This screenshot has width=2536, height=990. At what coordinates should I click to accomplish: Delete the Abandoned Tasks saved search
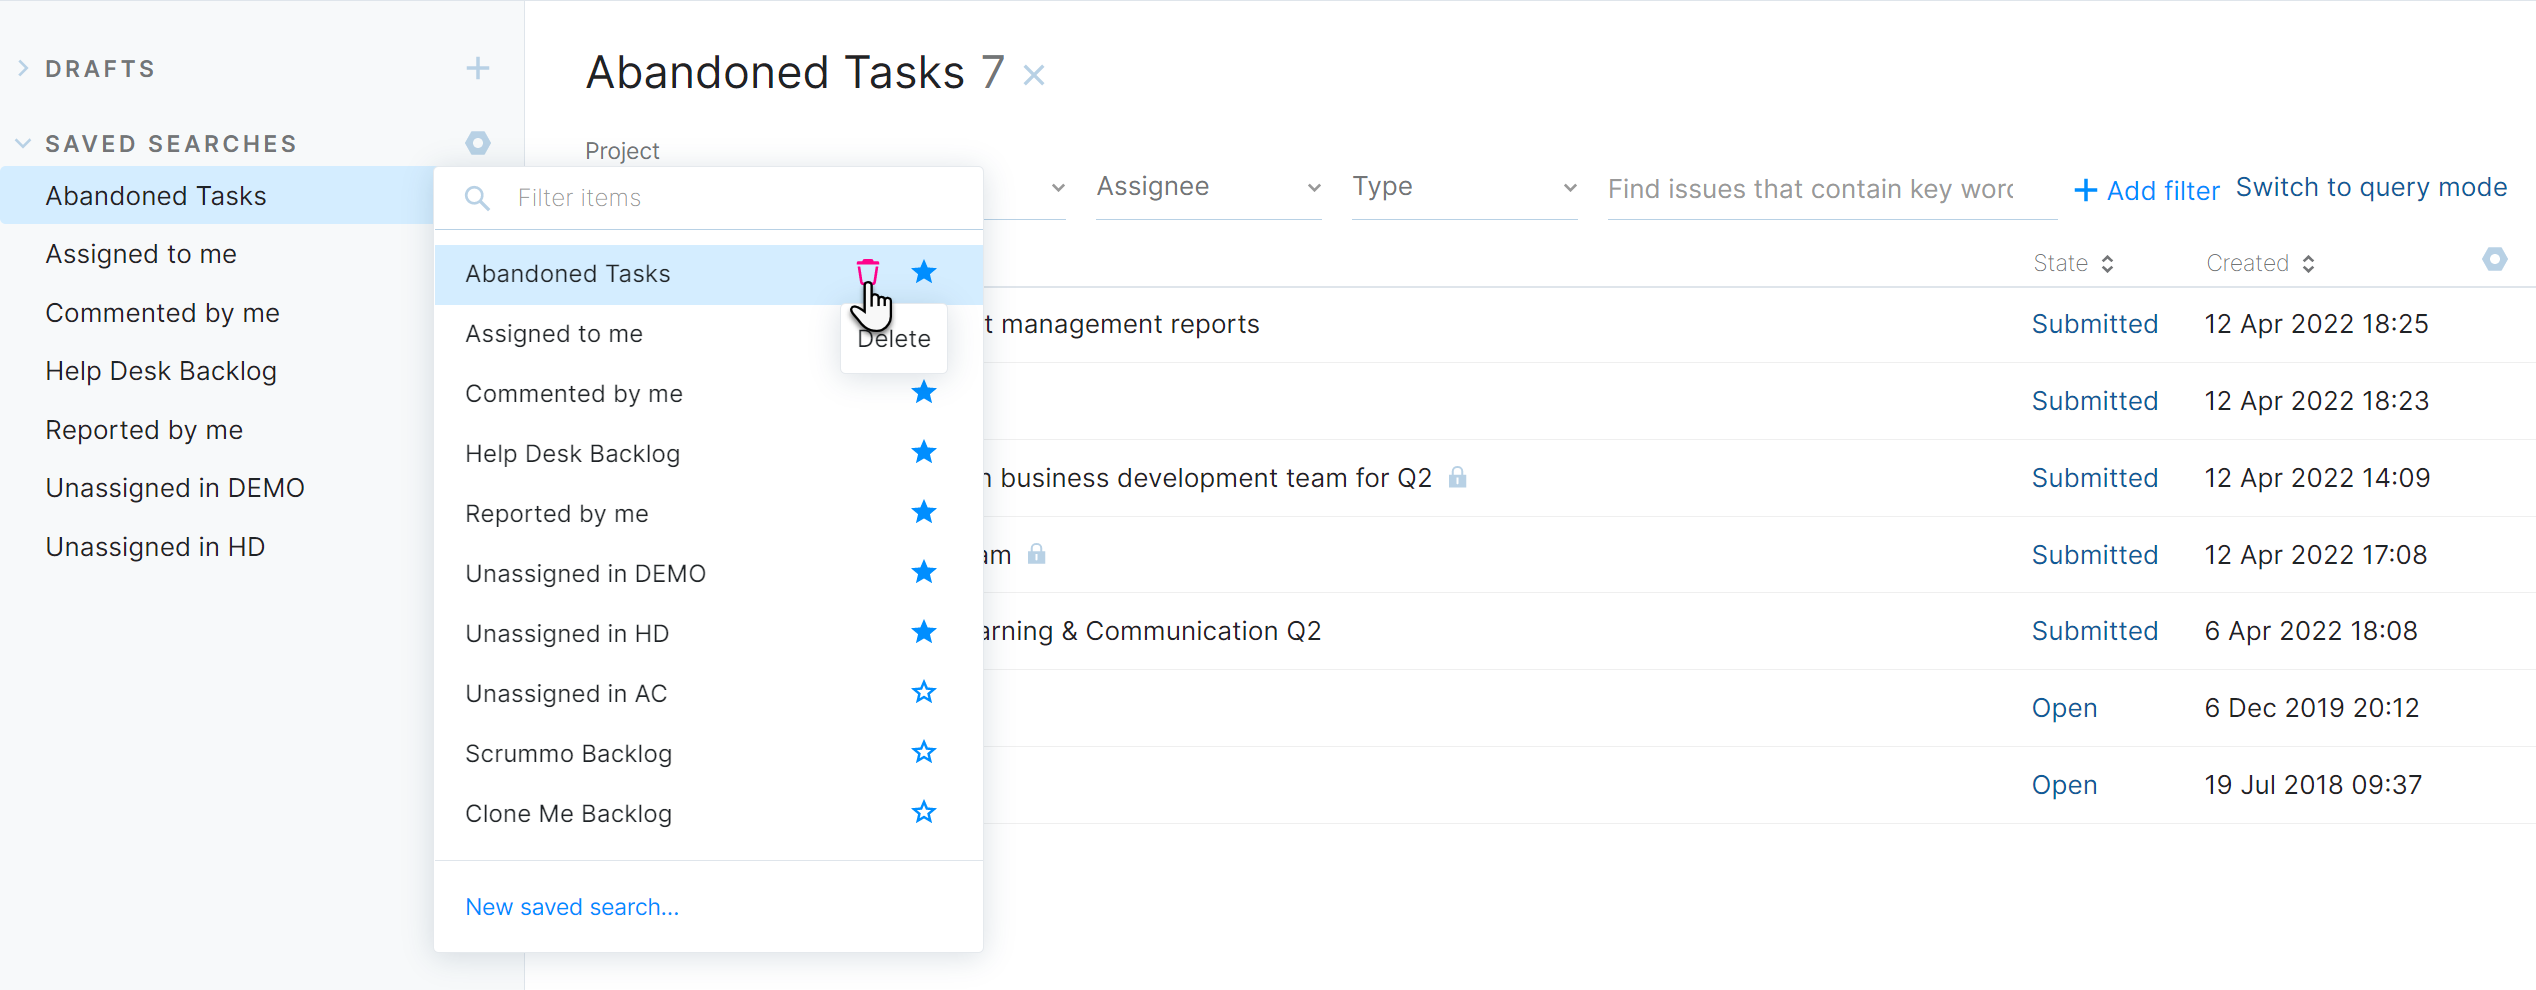coord(867,272)
